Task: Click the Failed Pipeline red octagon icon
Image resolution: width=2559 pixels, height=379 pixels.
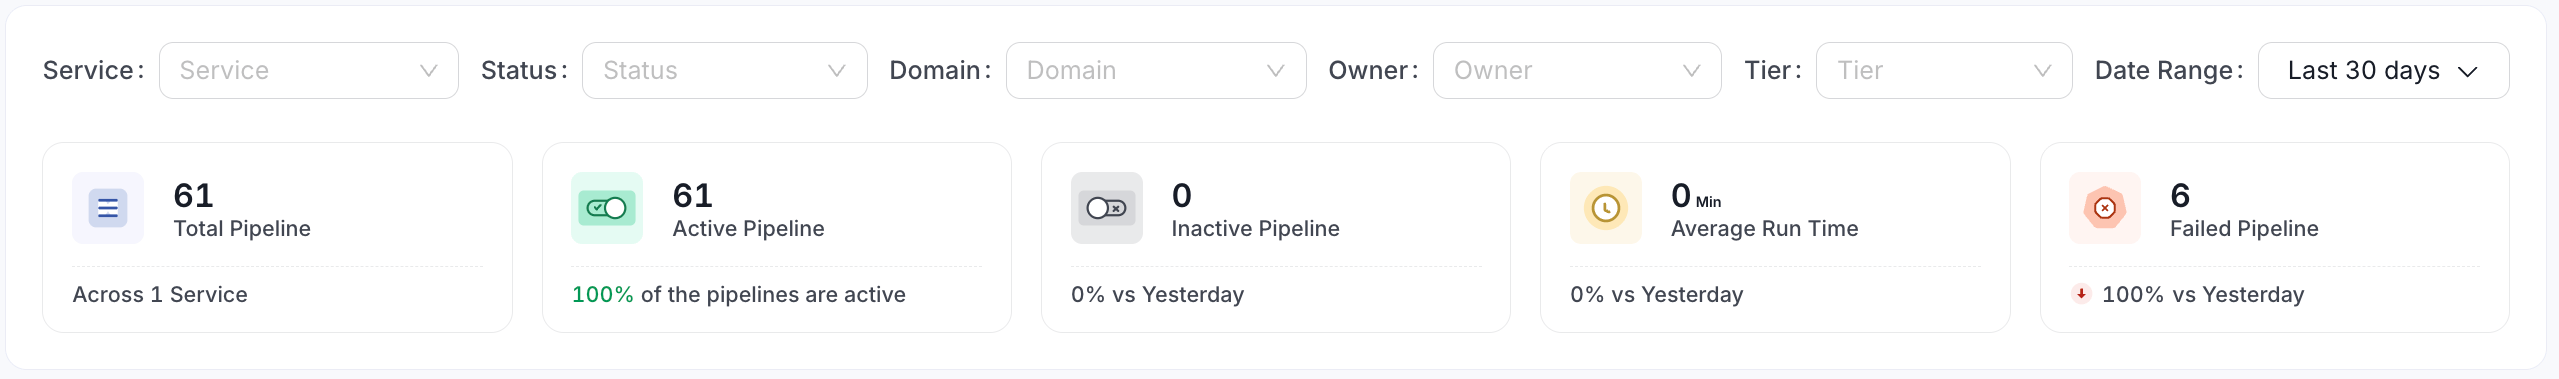Action: tap(2105, 208)
